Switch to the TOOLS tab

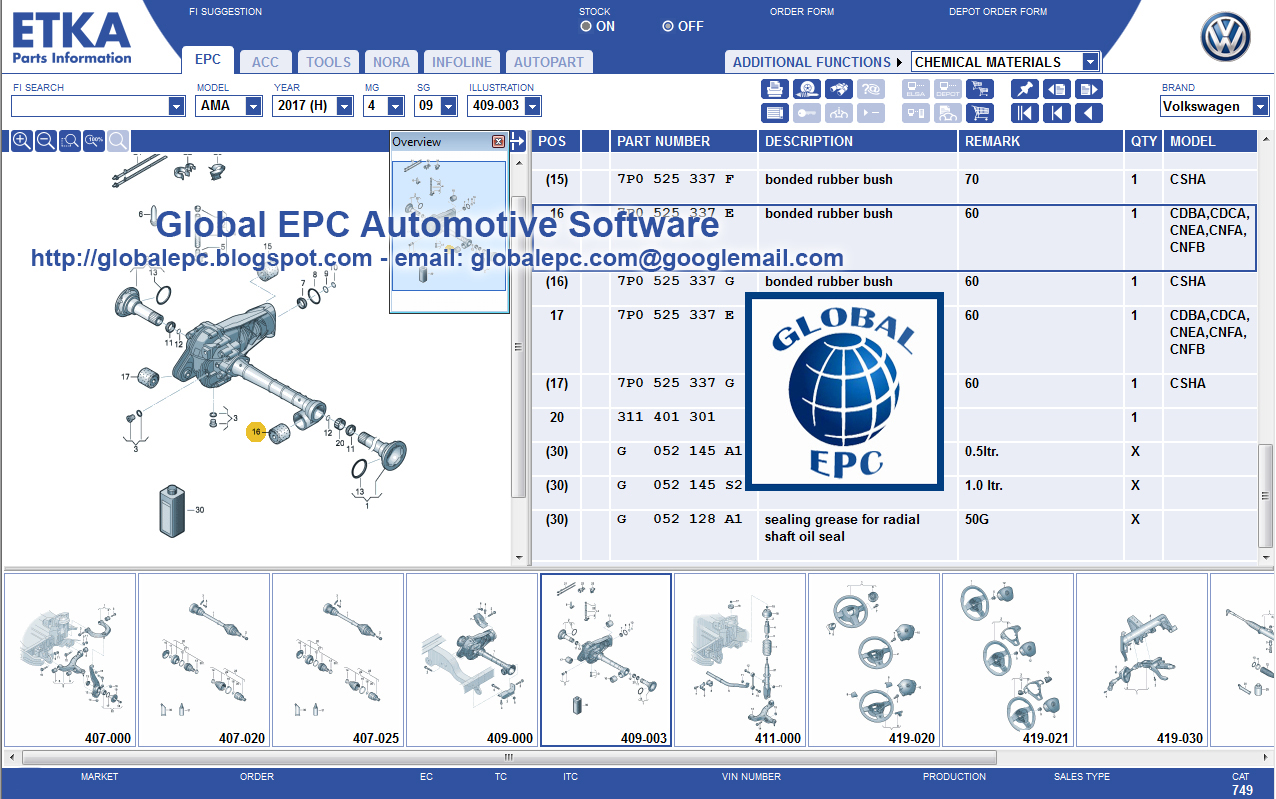pos(329,62)
